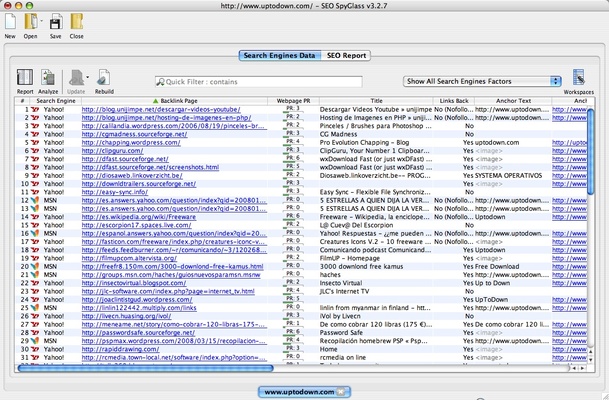609x400 pixels.
Task: Sort by Backlink Page column header
Action: (175, 101)
